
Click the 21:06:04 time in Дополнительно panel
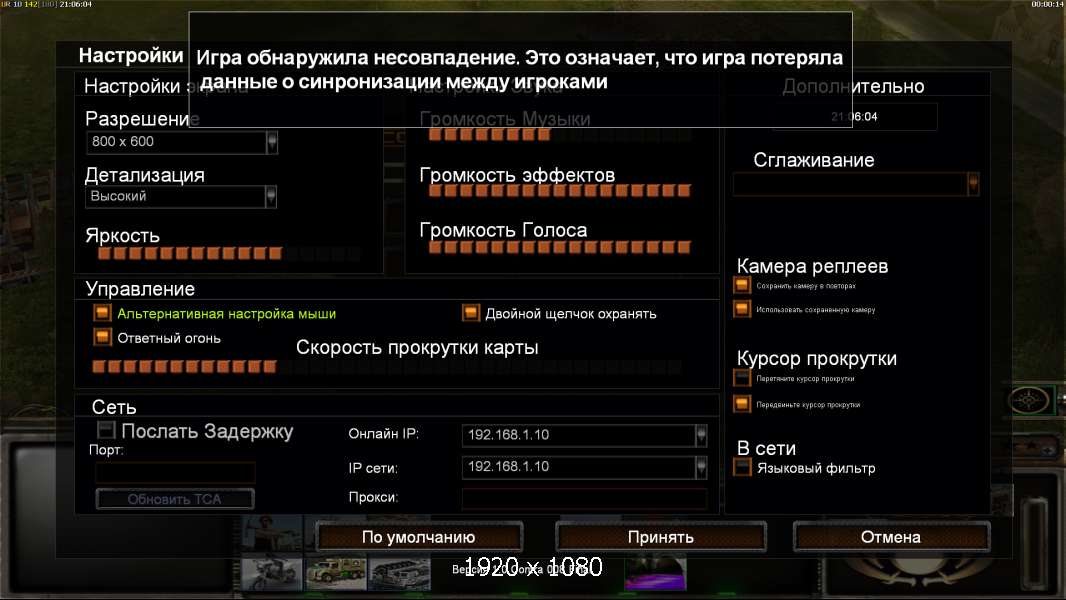854,116
